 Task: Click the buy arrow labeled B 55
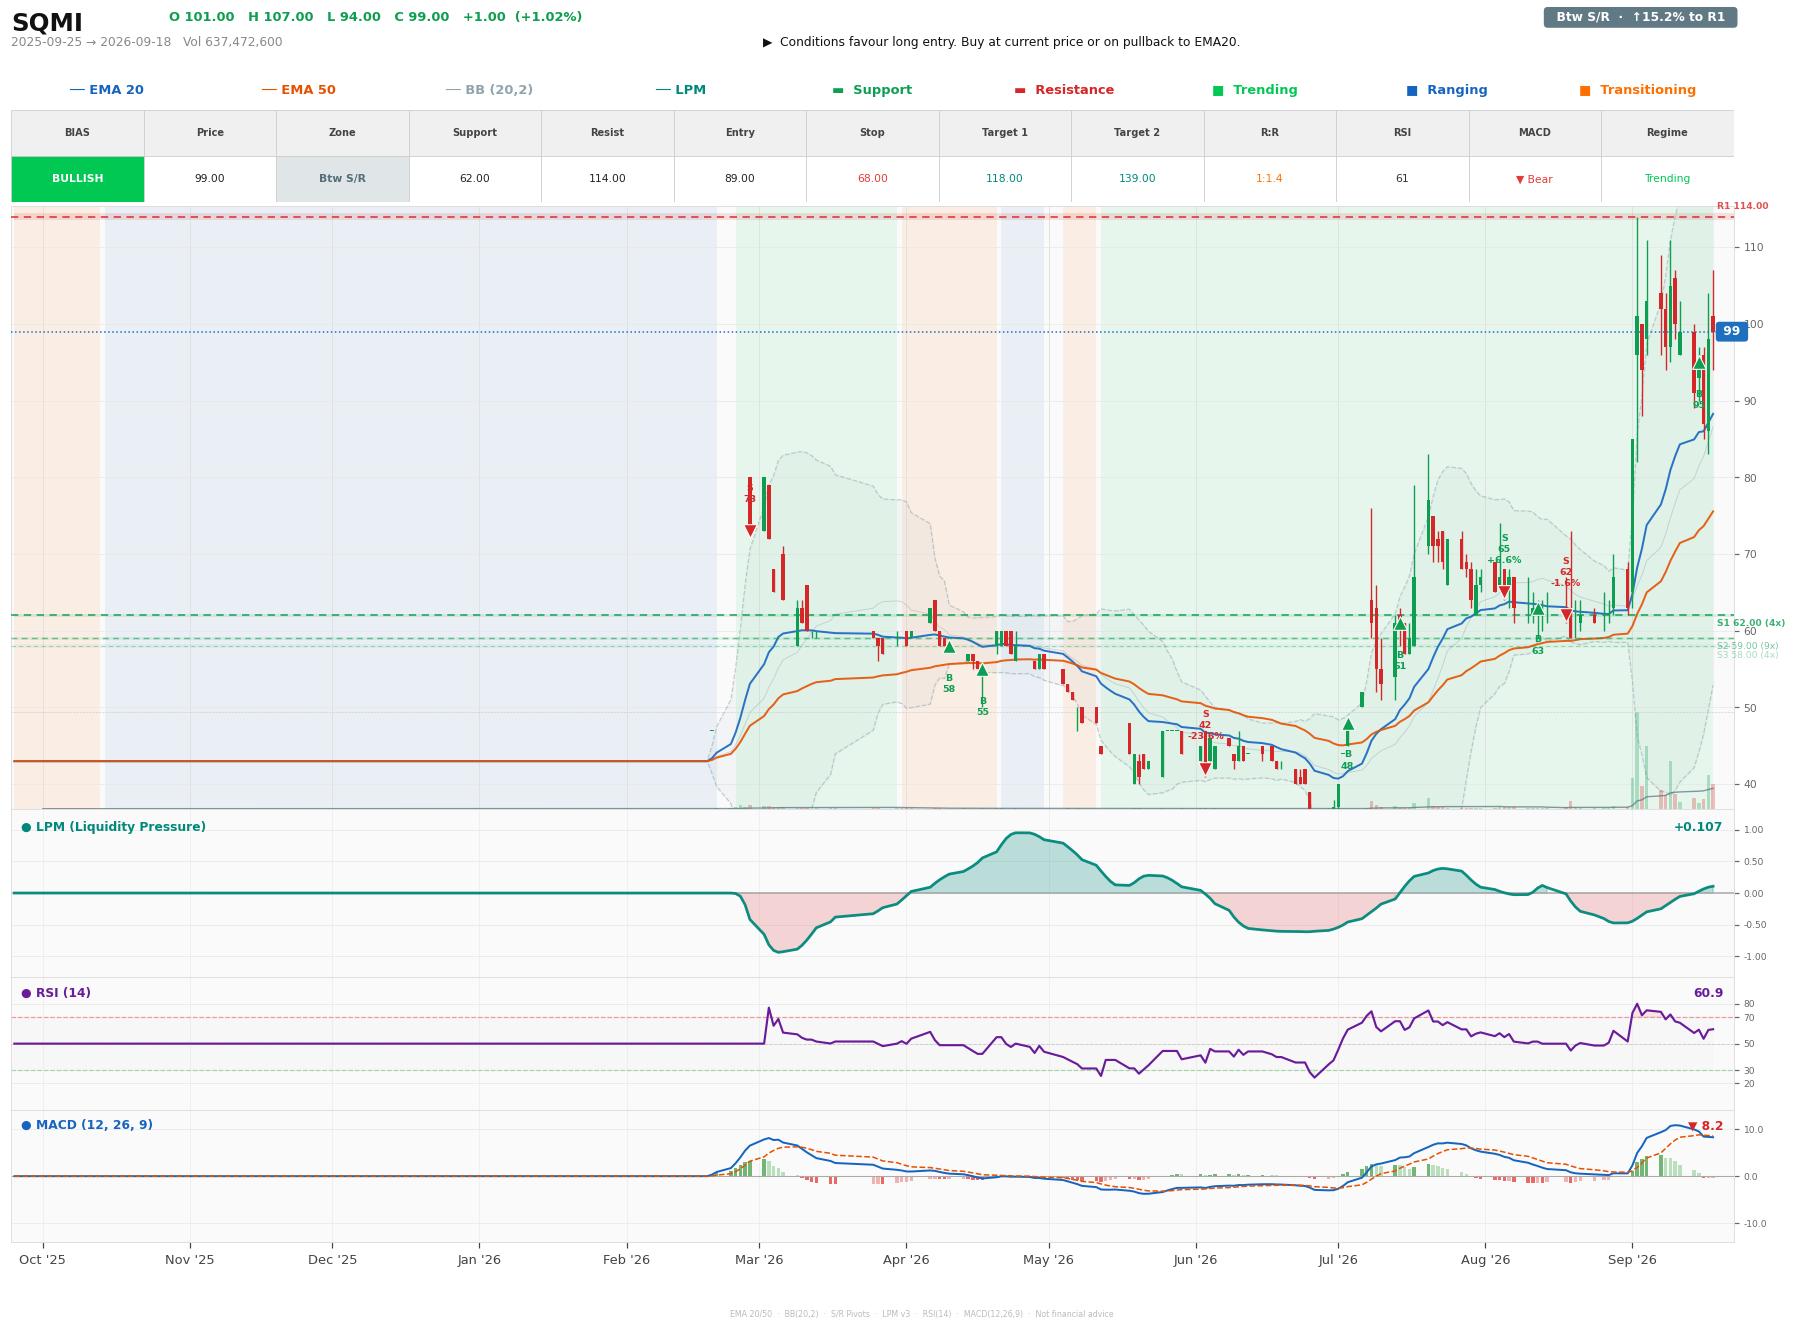point(982,670)
